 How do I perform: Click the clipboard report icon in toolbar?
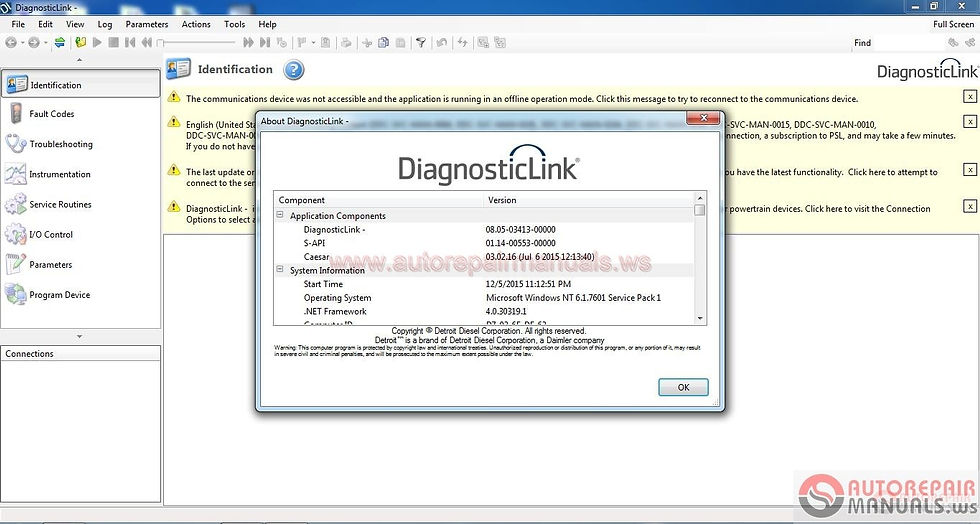click(x=326, y=43)
